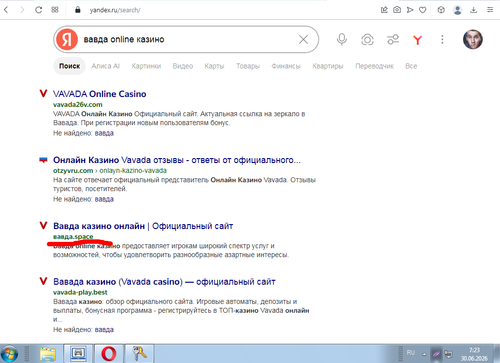
Task: Start voice search with microphone icon
Action: coord(342,39)
